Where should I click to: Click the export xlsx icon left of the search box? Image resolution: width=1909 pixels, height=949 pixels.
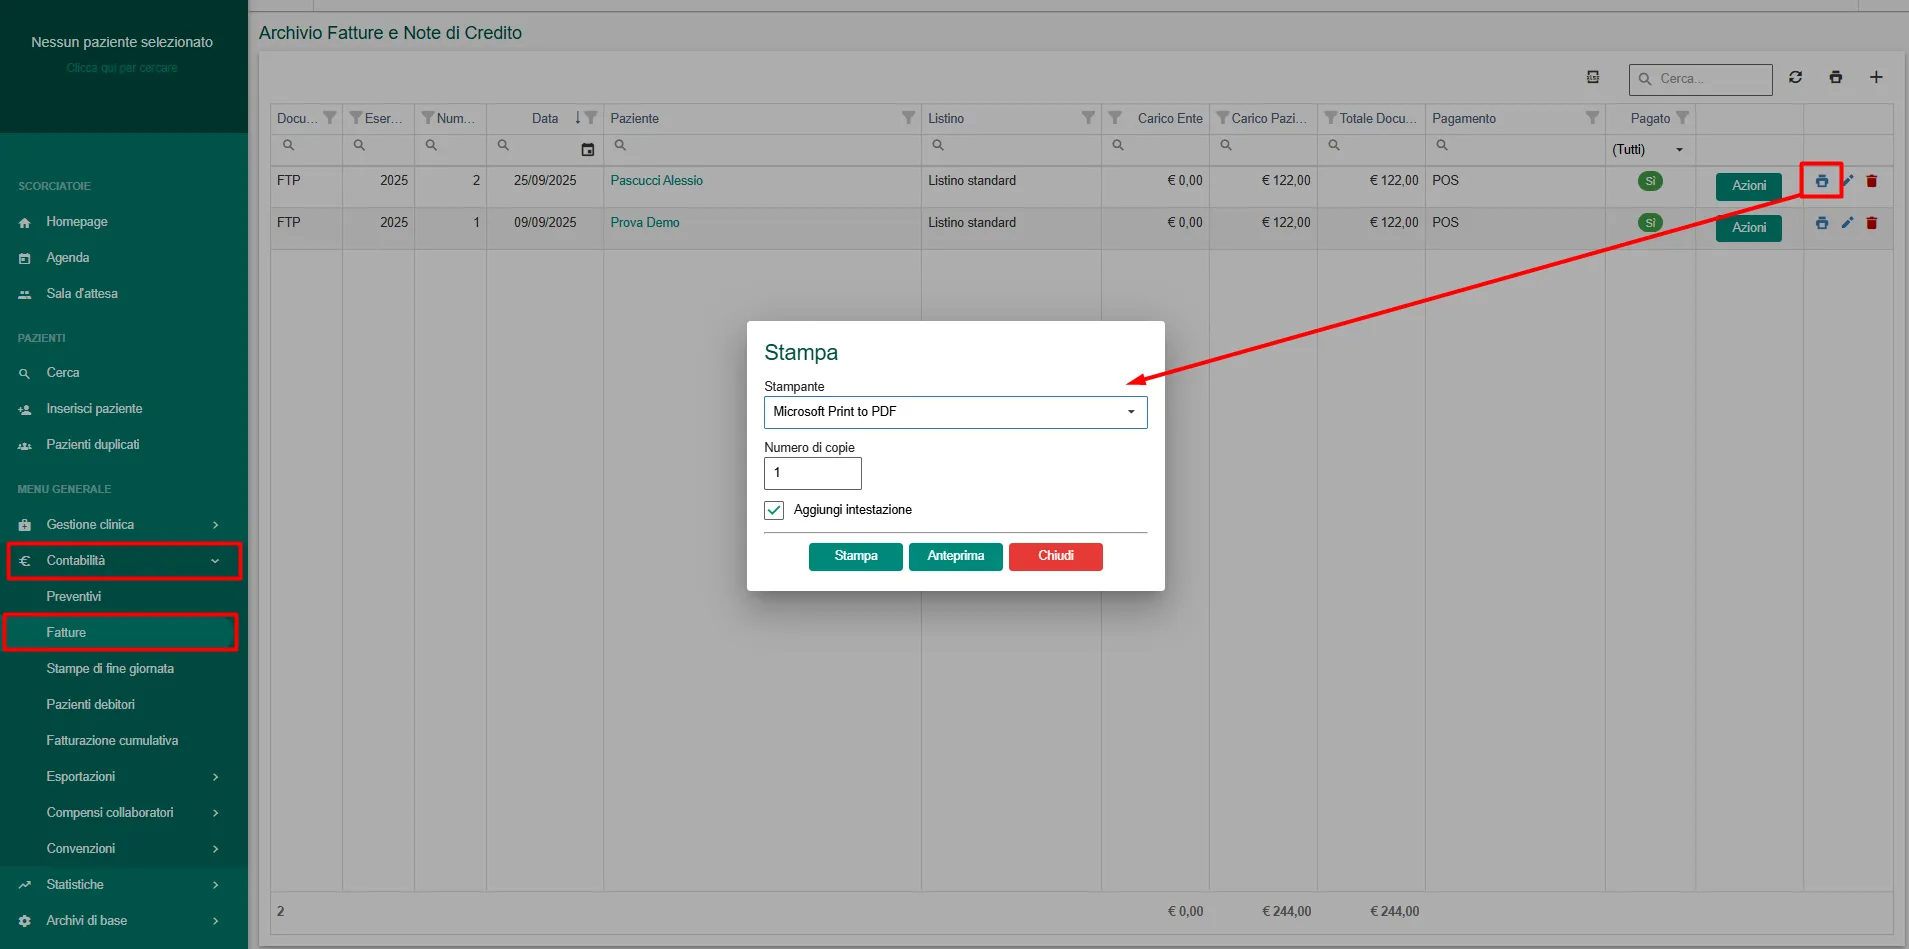click(1593, 77)
